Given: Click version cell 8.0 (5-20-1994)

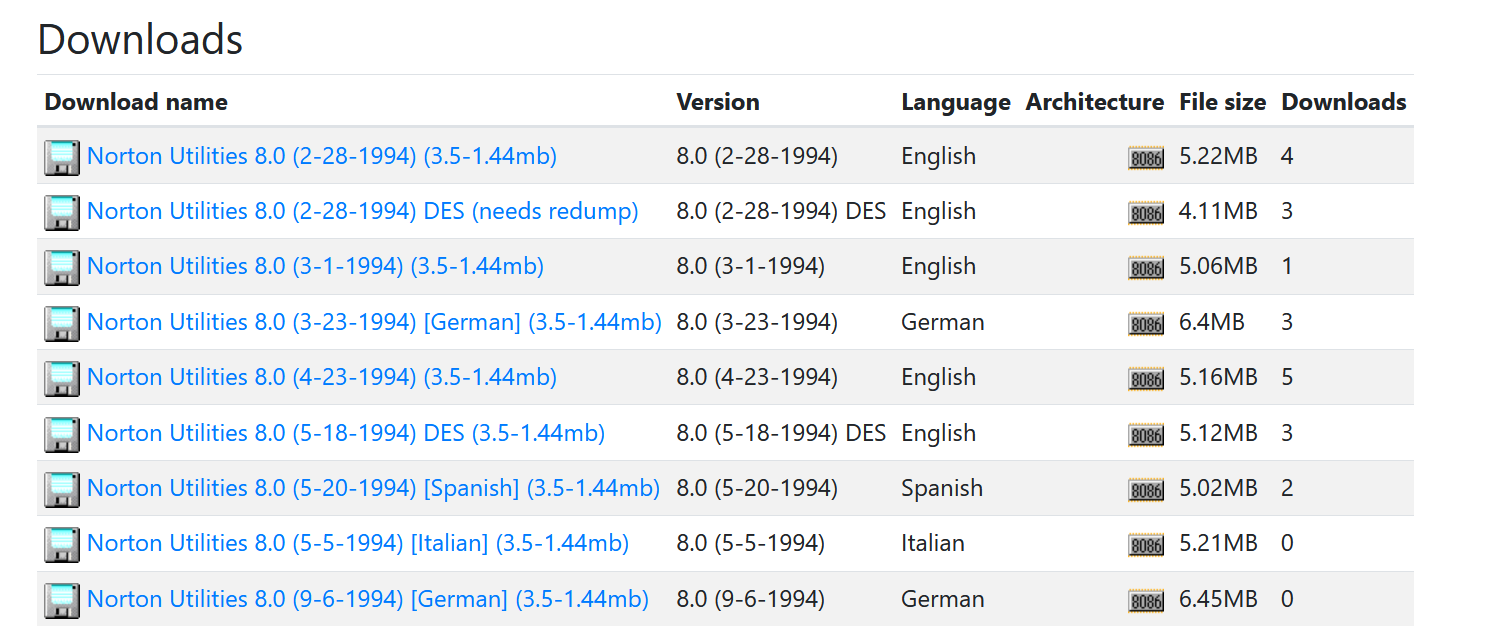Looking at the screenshot, I should tap(757, 488).
